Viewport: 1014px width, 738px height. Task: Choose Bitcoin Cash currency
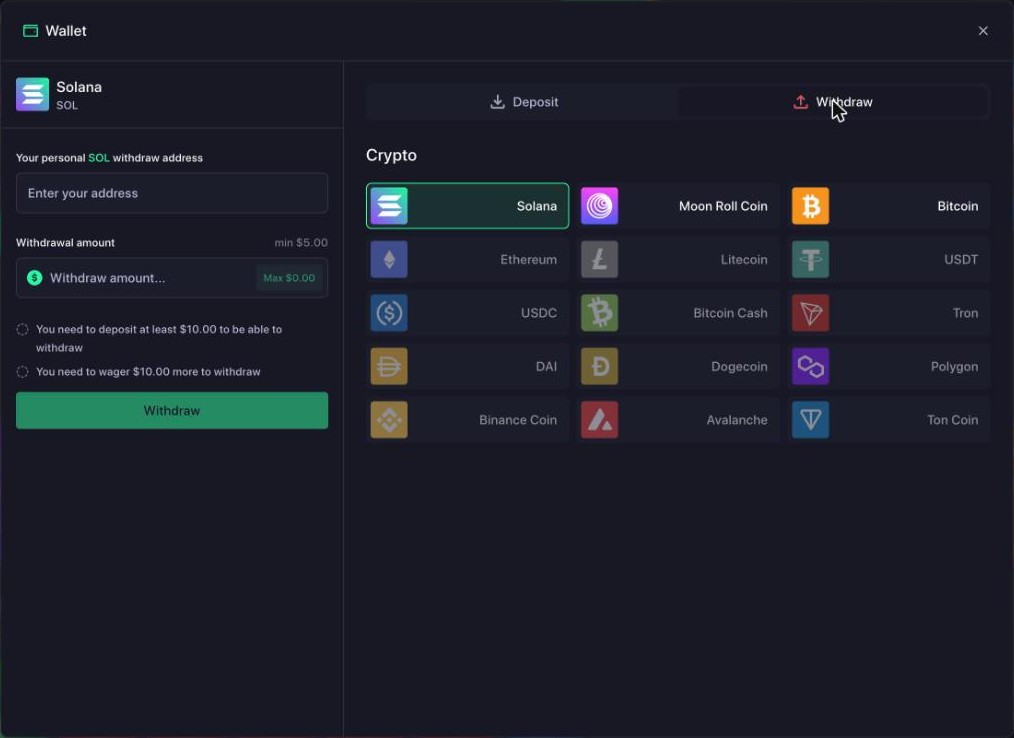(678, 313)
